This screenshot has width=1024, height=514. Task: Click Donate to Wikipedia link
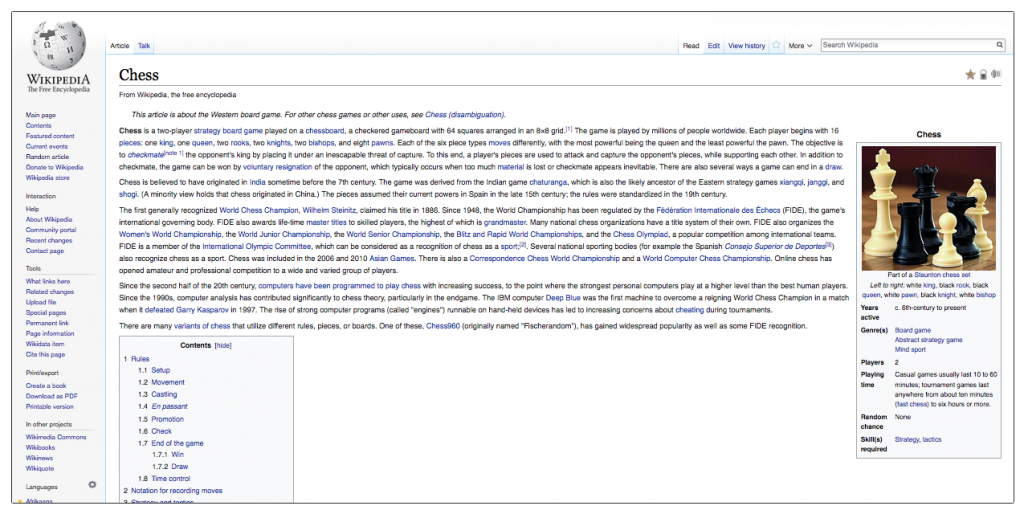point(54,167)
